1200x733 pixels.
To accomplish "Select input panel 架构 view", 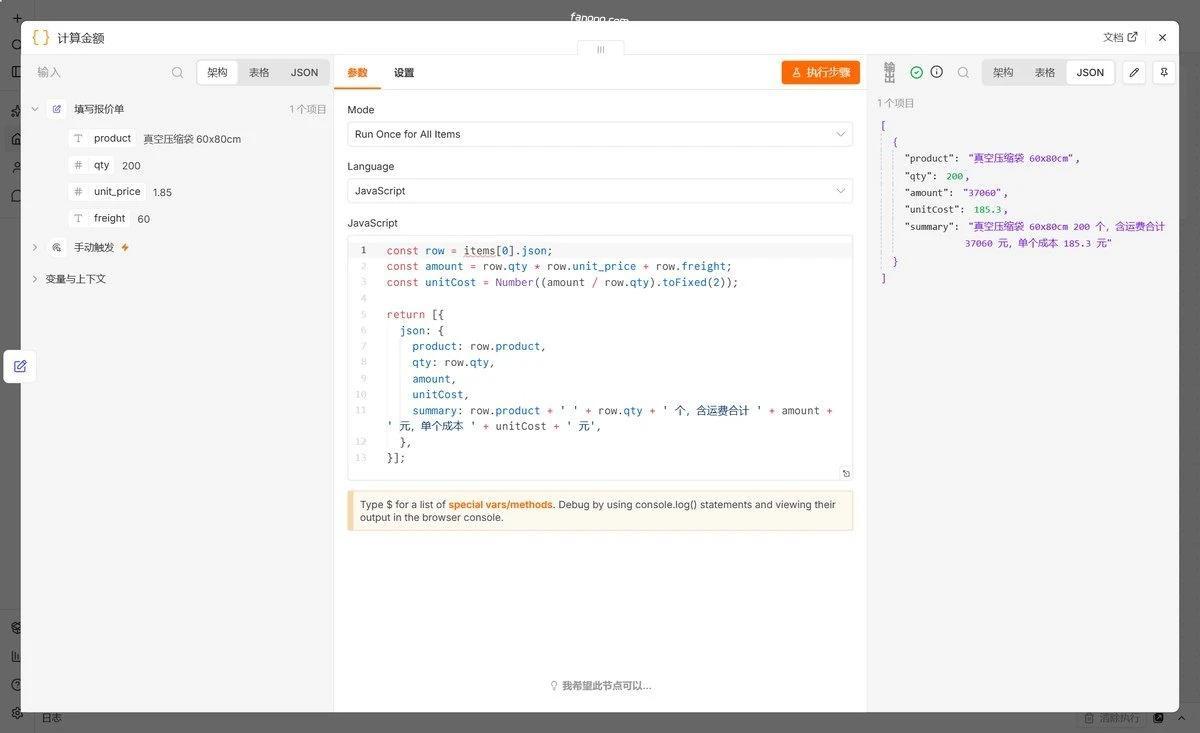I will click(x=218, y=72).
